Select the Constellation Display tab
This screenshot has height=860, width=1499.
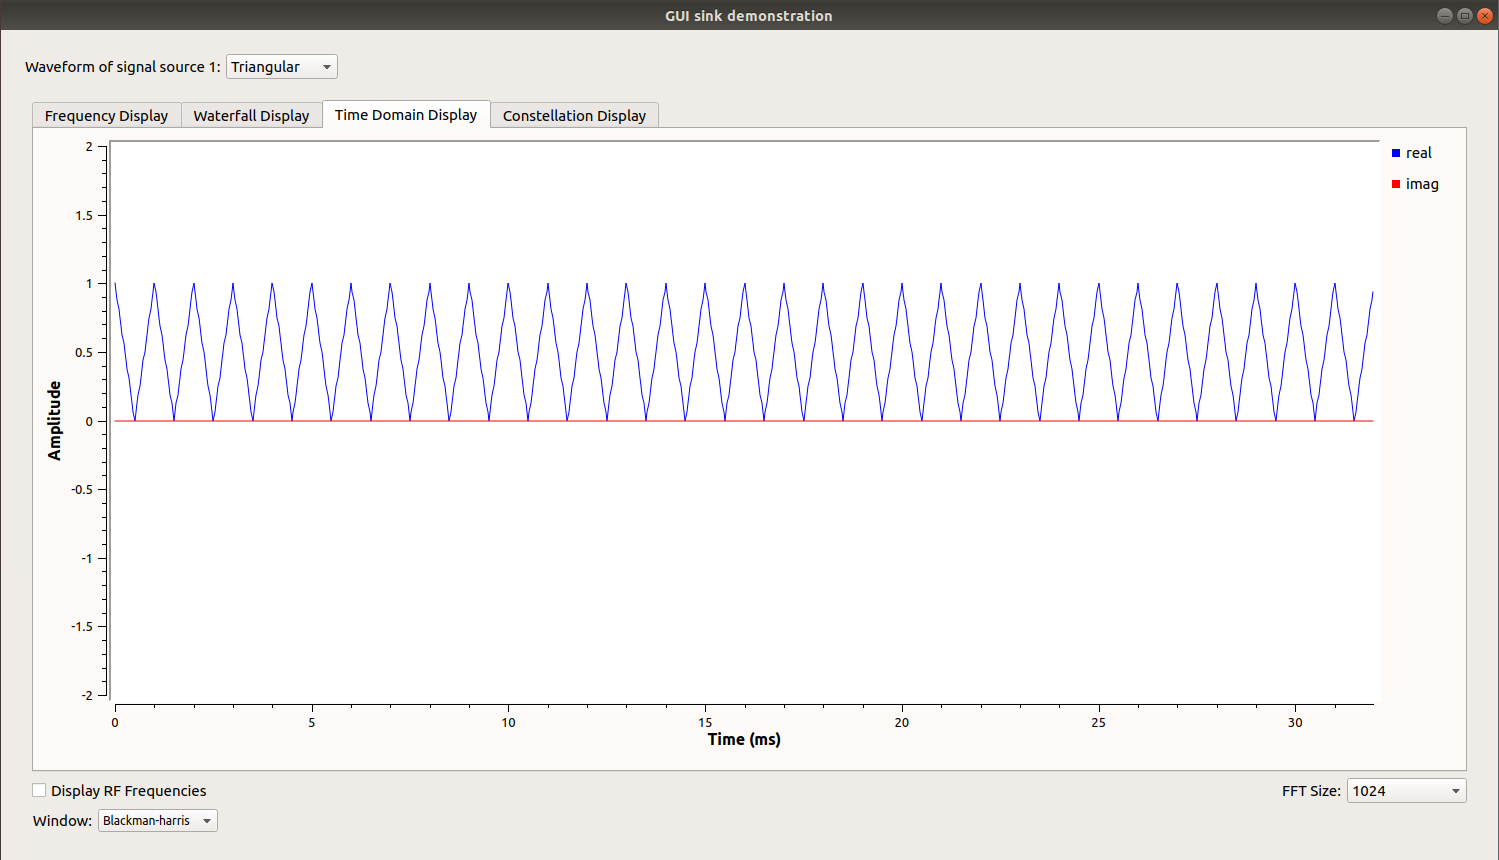pos(574,115)
